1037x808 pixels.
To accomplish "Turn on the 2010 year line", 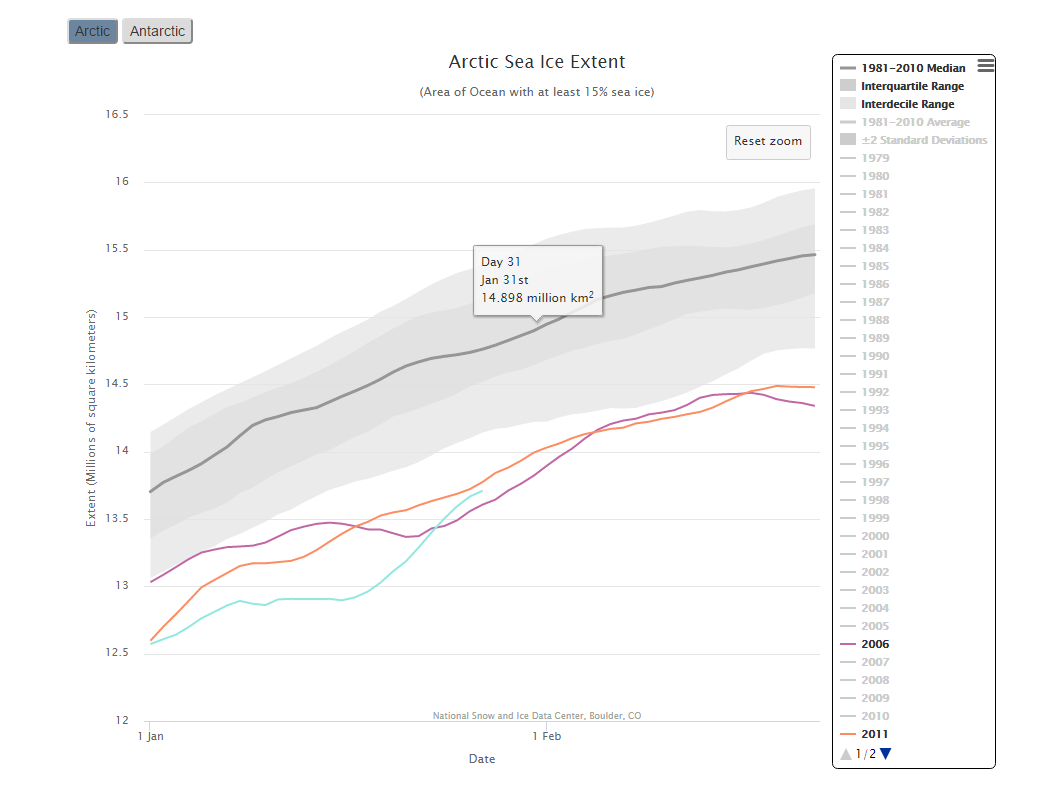I will coord(874,716).
